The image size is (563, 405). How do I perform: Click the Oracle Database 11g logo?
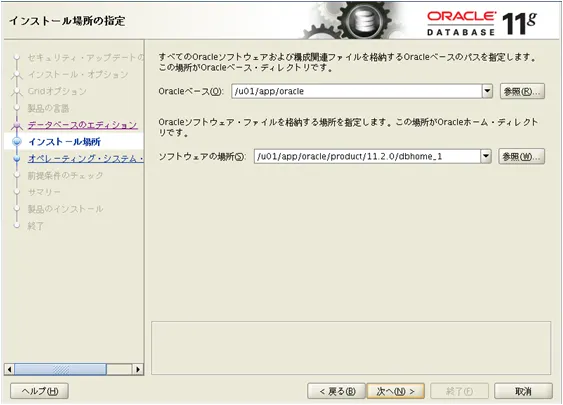(x=482, y=23)
